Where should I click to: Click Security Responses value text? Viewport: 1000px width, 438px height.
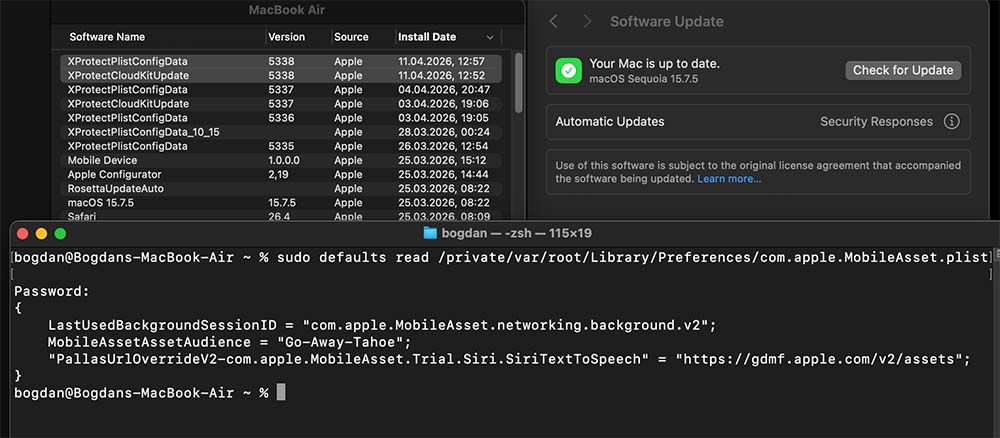pyautogui.click(x=876, y=122)
